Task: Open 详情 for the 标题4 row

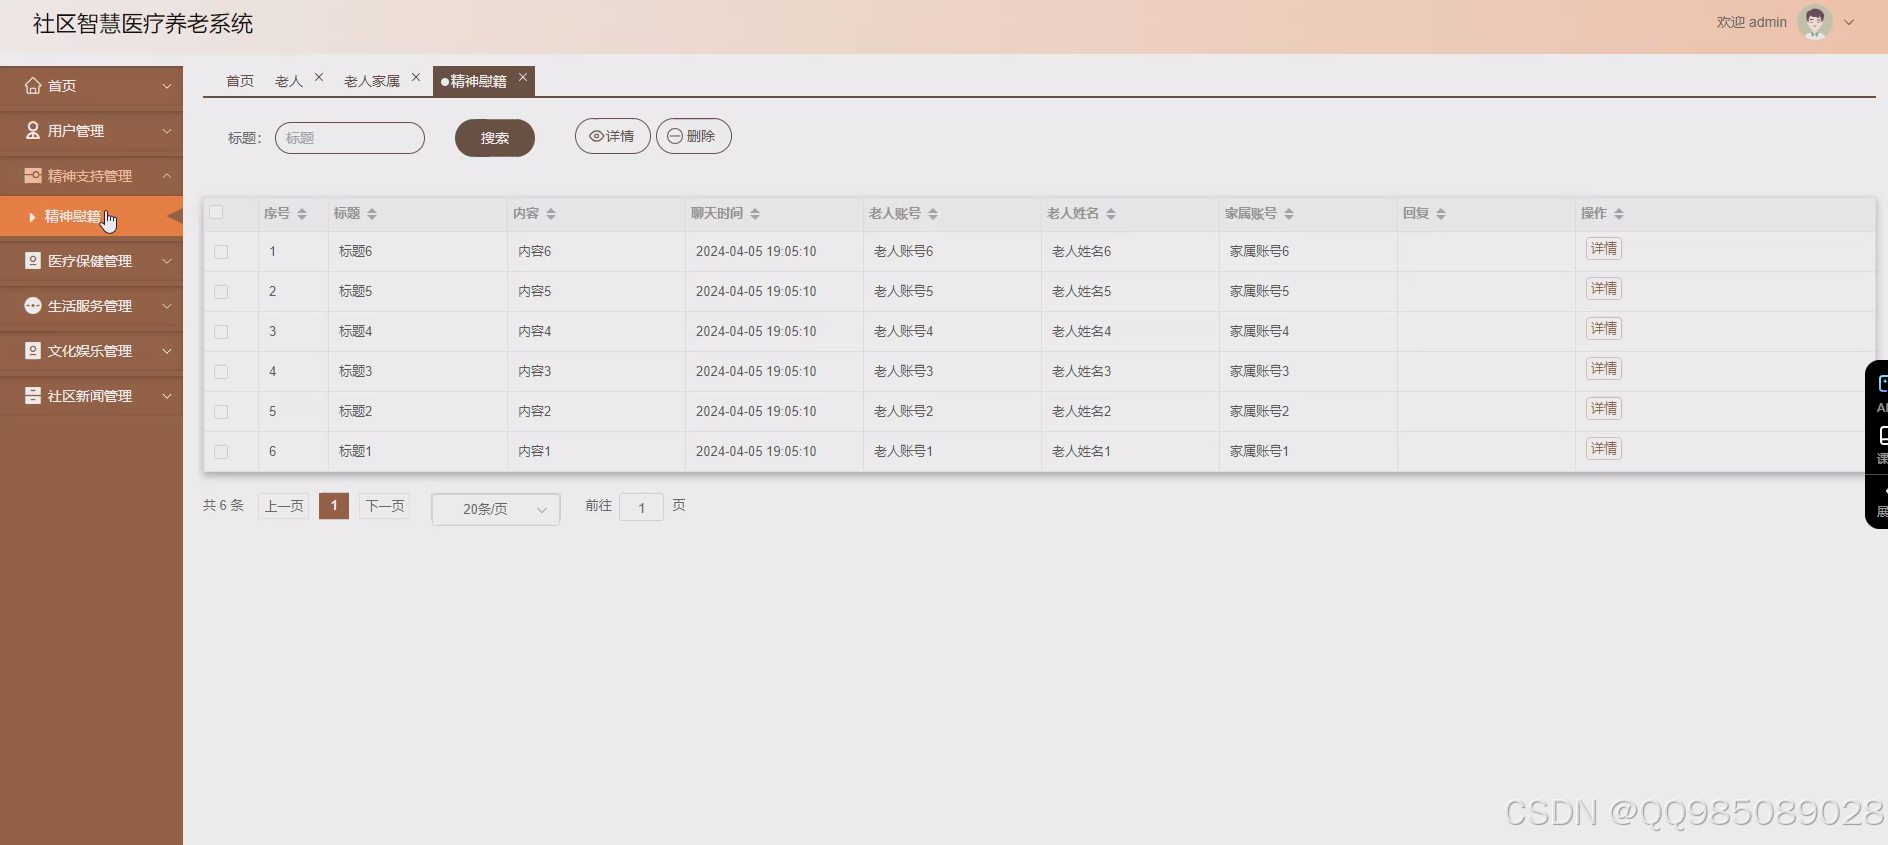Action: pos(1604,329)
